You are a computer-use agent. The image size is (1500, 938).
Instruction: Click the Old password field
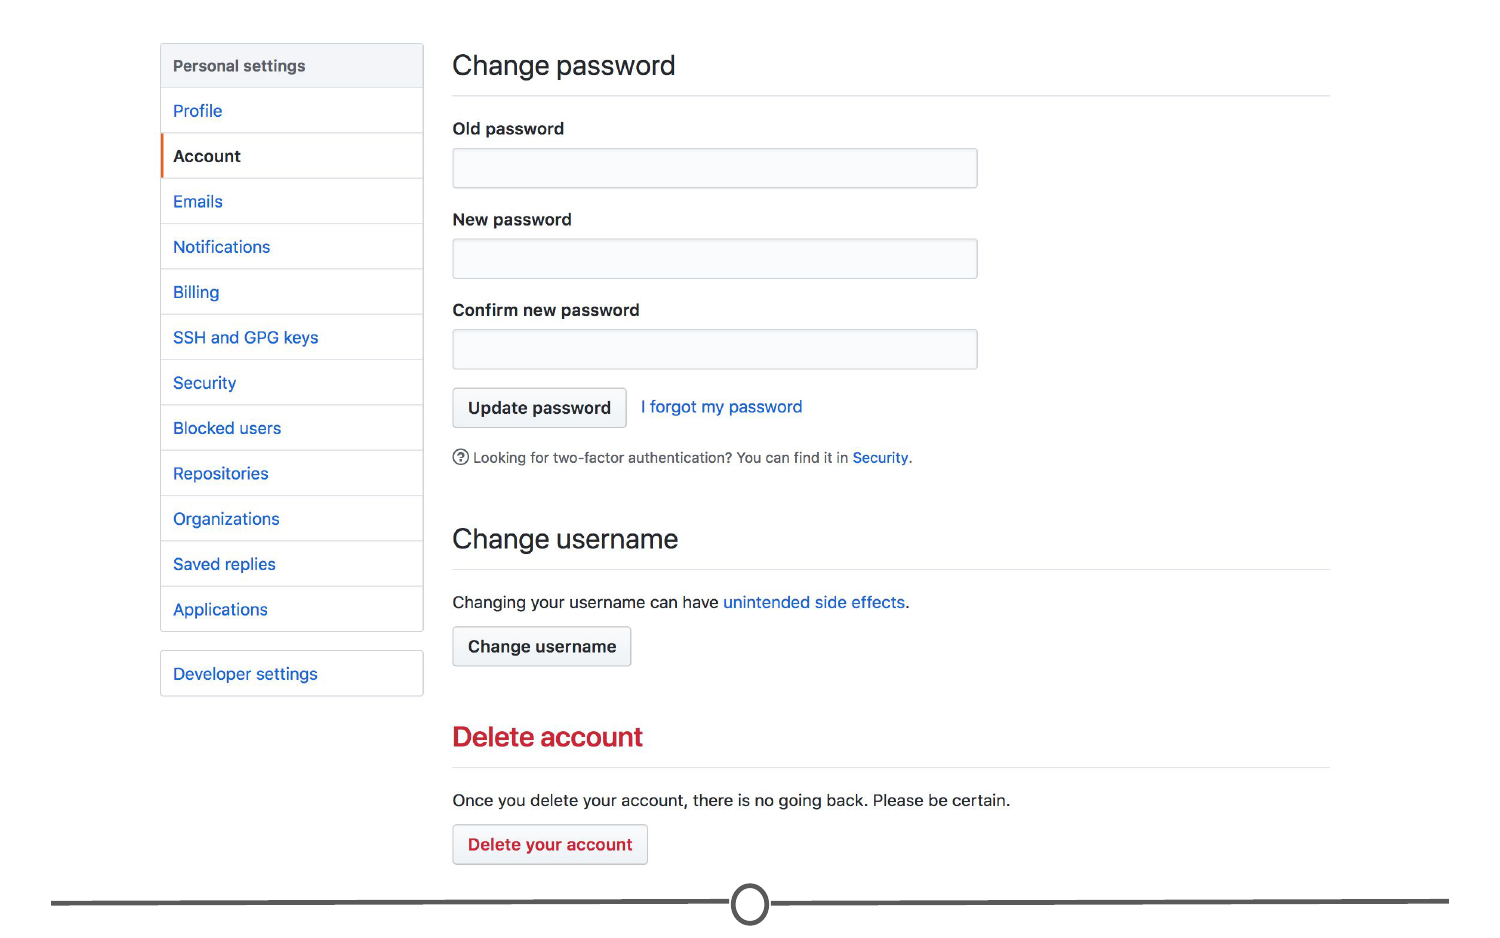tap(714, 168)
